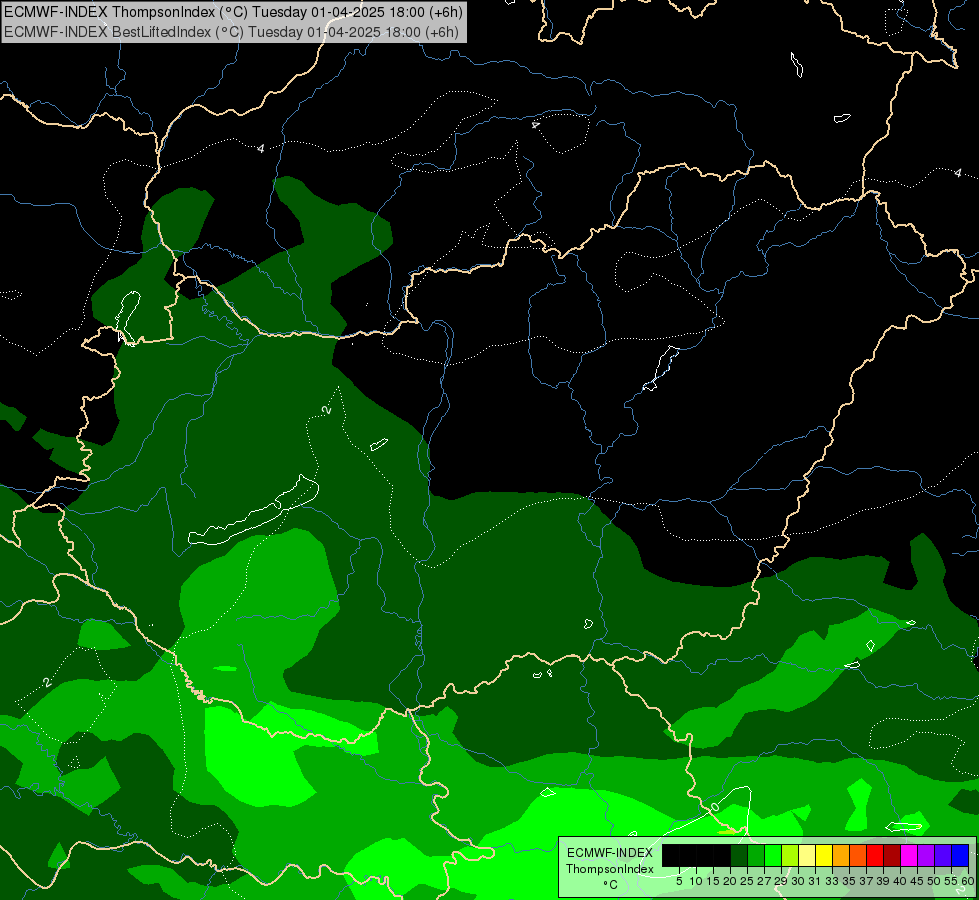Screen dimensions: 979x900
Task: Select the pure blue 55–60 legend swatch
Action: pos(960,856)
